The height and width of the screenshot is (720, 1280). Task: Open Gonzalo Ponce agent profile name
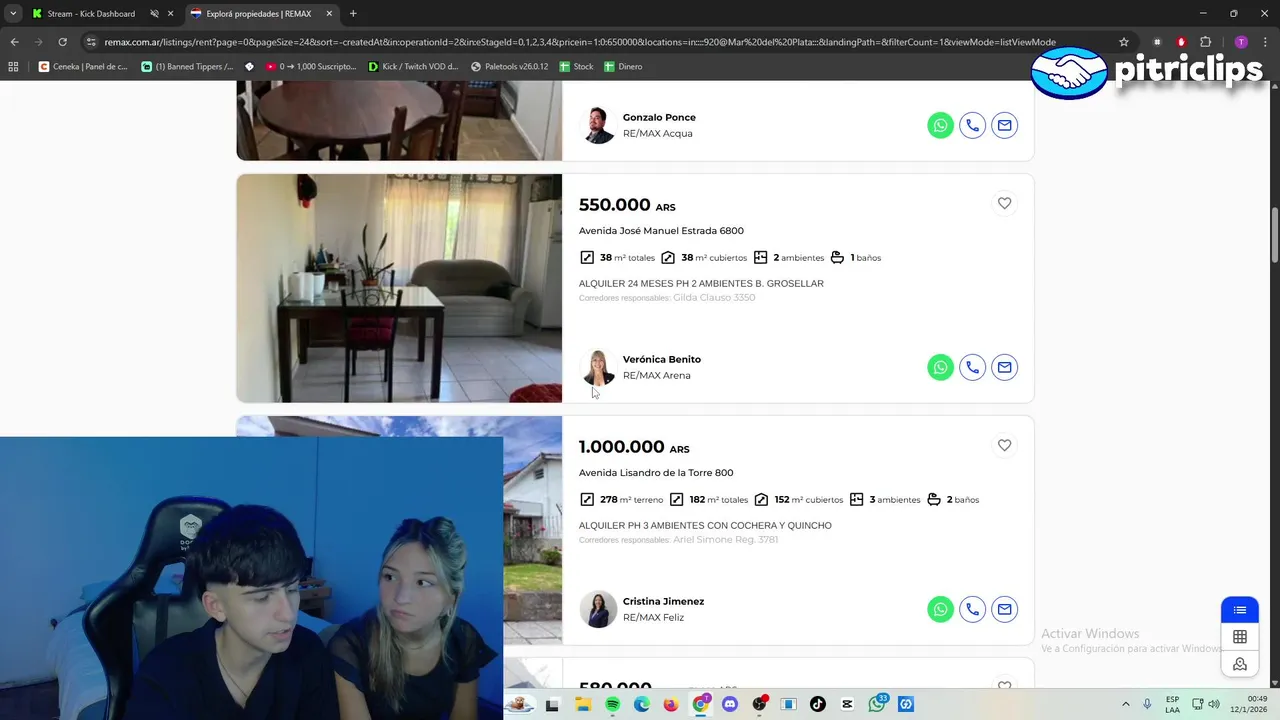click(659, 117)
